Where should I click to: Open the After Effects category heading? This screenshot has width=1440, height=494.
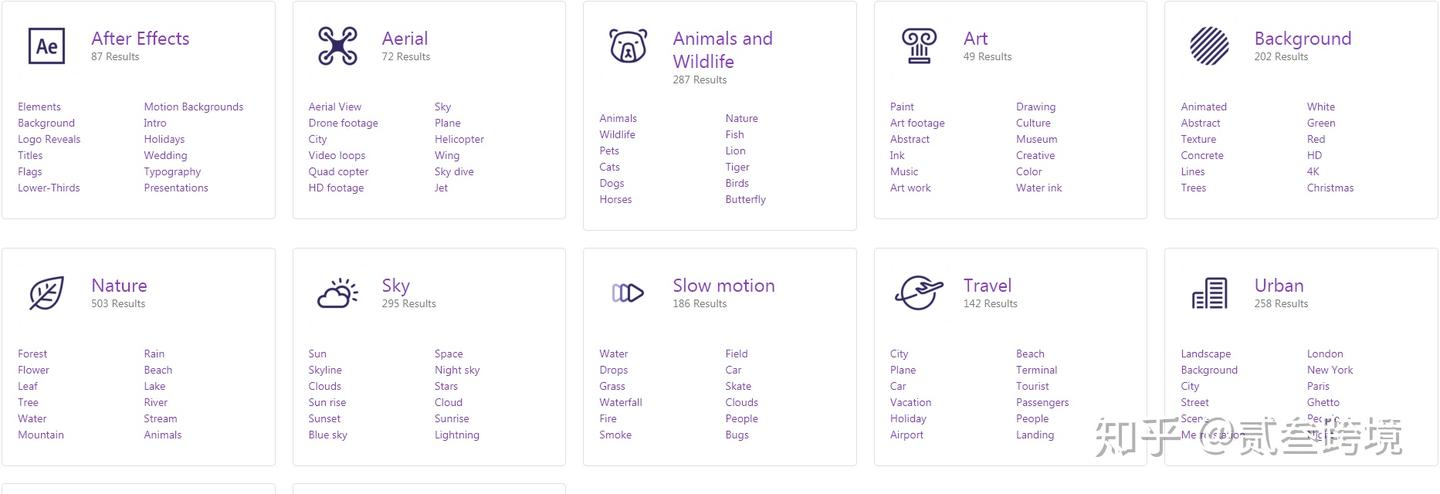[x=140, y=39]
